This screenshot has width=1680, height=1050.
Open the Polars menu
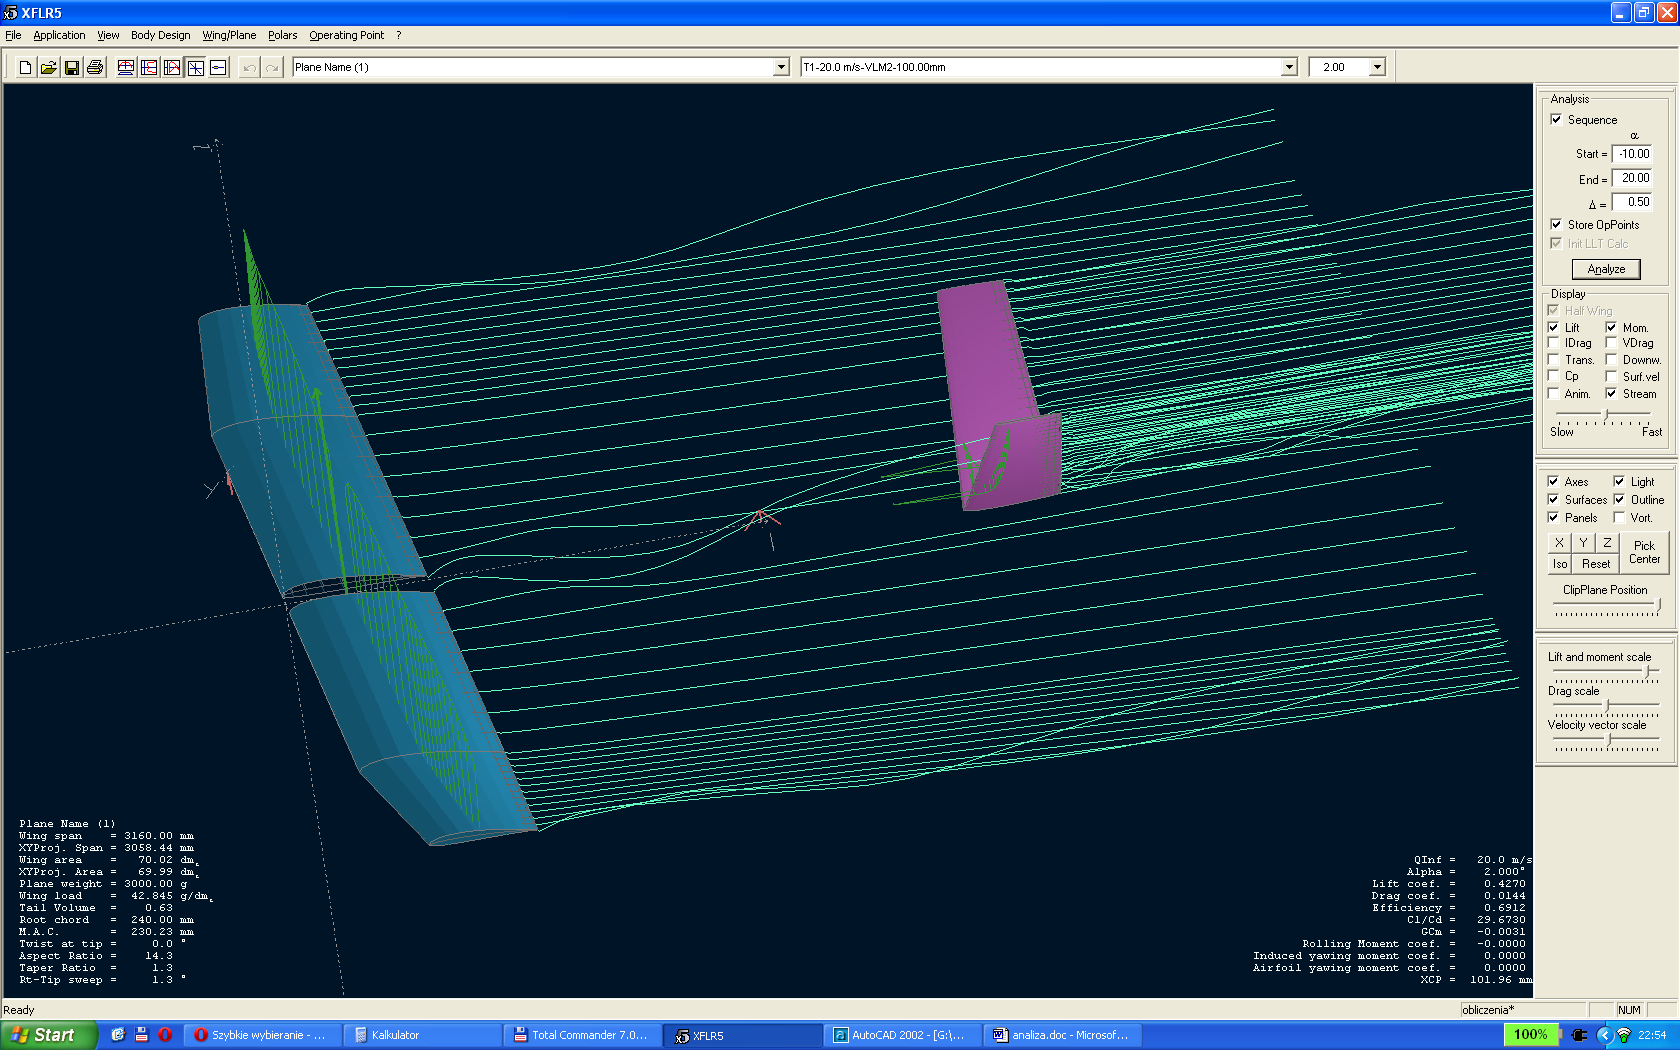(282, 35)
